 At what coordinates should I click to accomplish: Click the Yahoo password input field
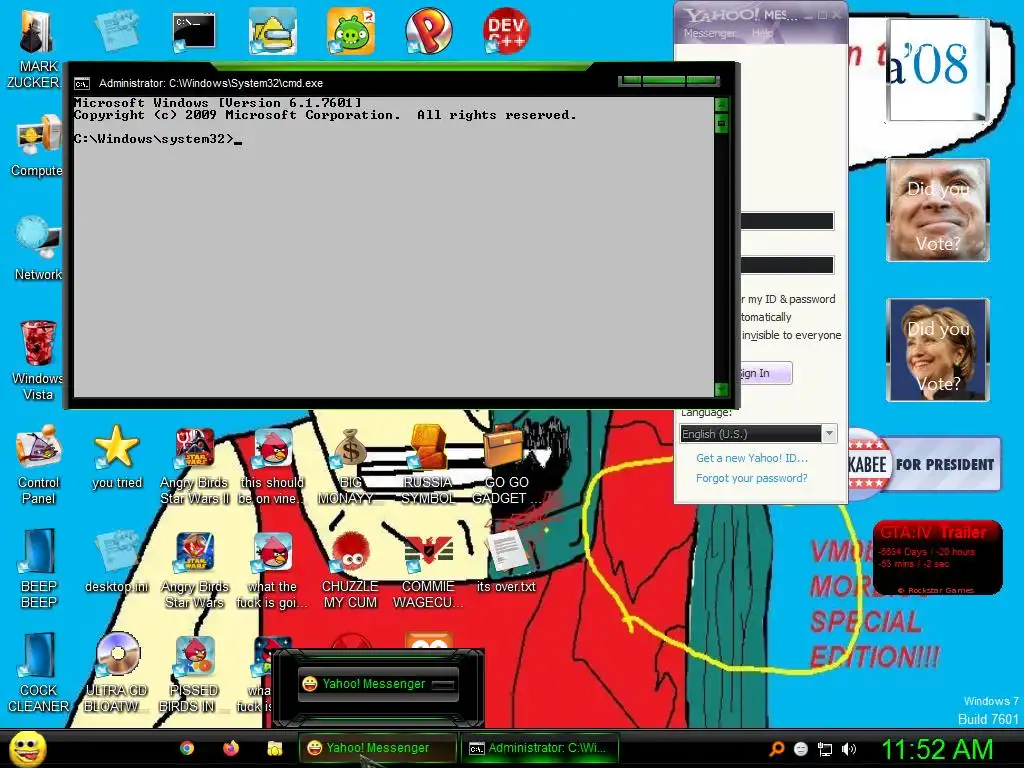(787, 264)
